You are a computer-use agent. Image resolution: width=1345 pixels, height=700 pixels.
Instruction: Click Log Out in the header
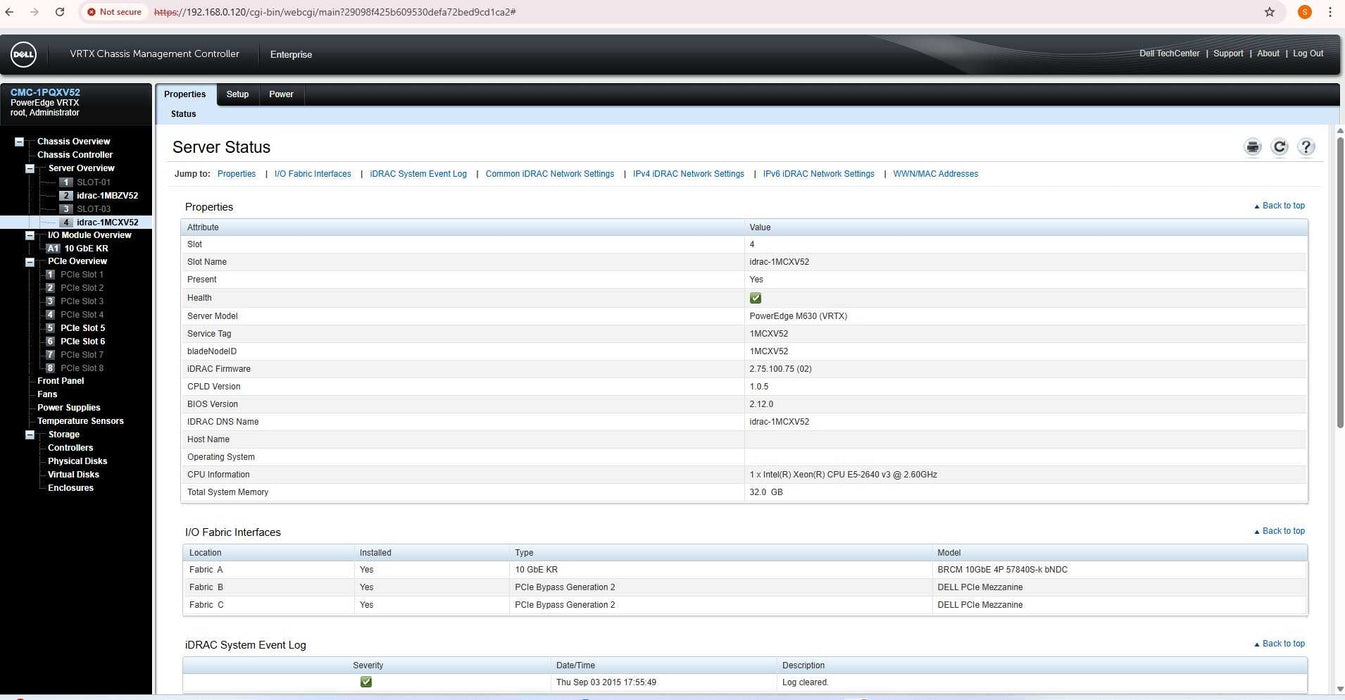coord(1308,54)
